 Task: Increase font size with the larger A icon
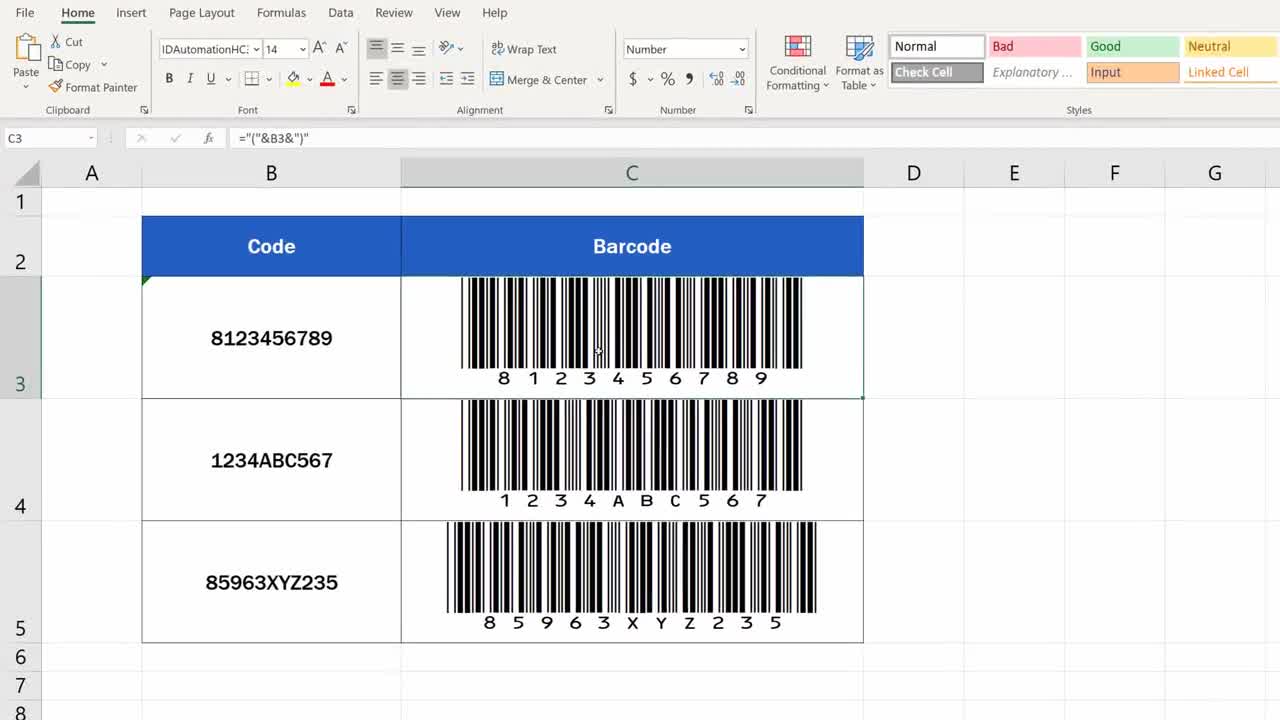point(320,48)
